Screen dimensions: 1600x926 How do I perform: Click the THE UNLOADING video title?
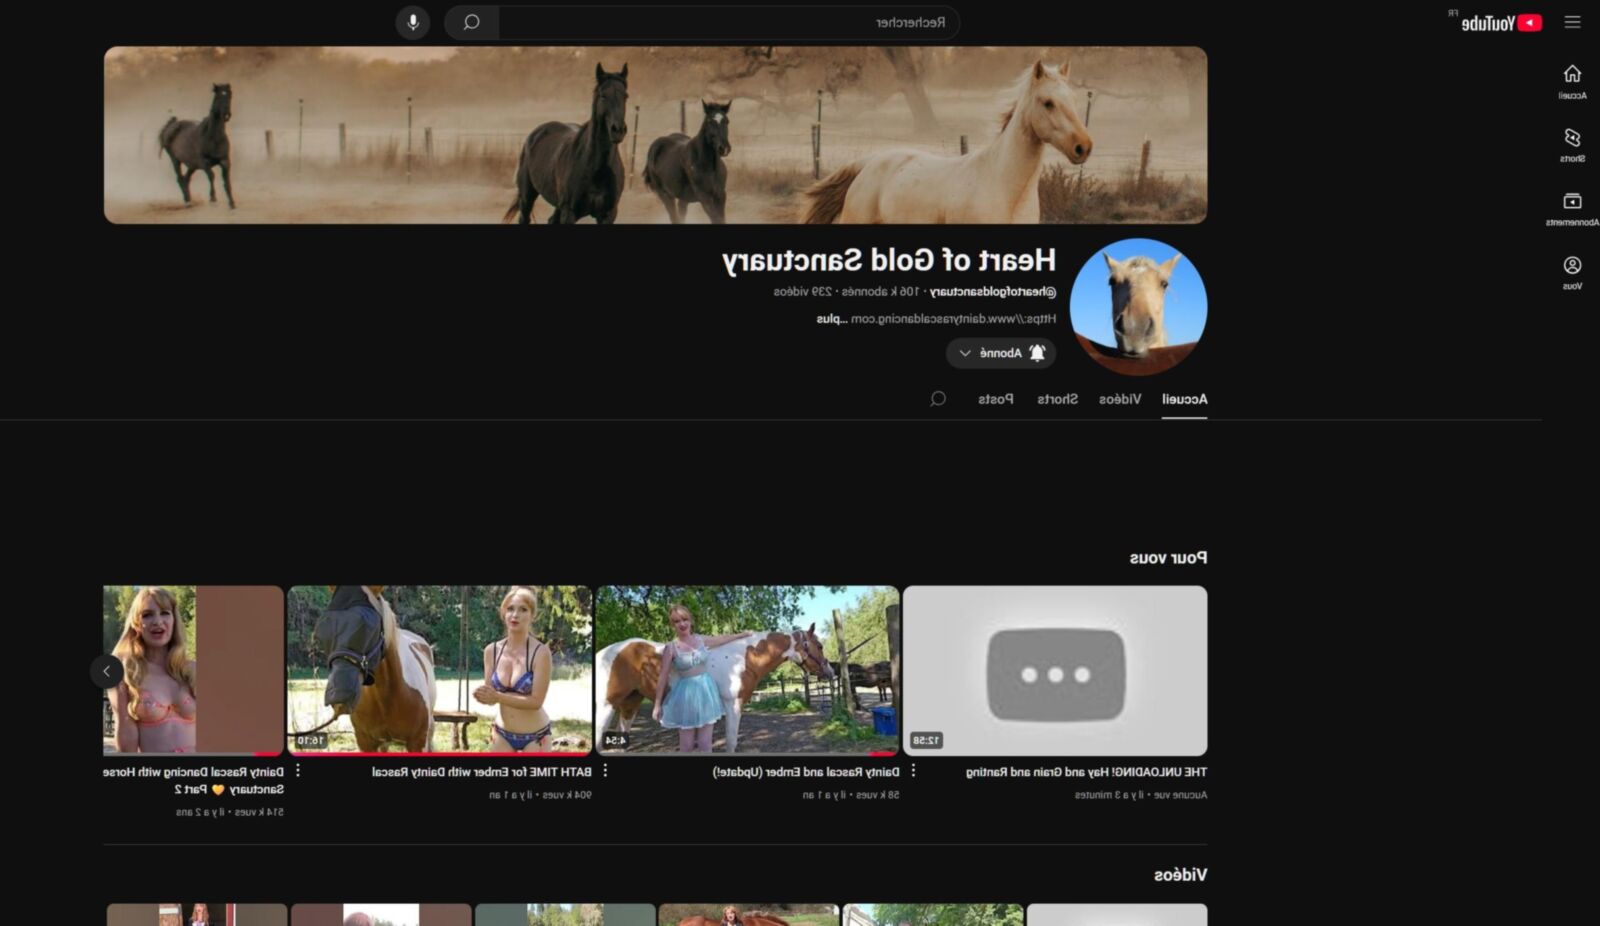tap(1086, 772)
